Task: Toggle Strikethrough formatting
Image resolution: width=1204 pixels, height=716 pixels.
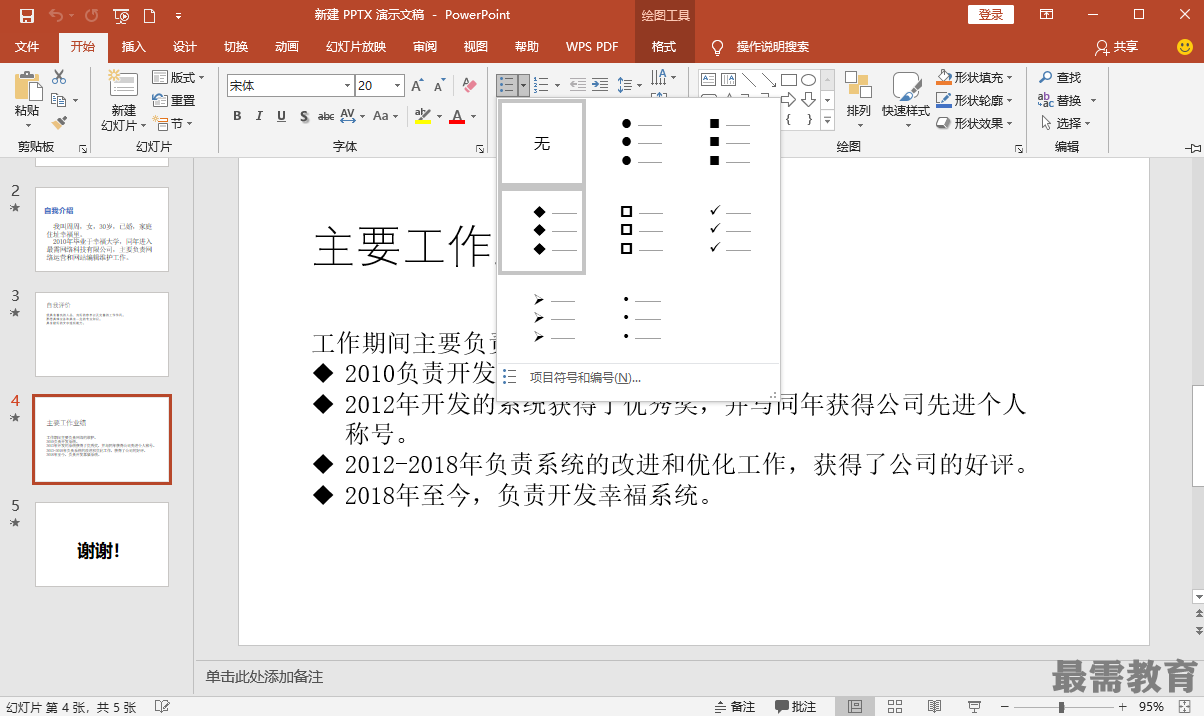Action: tap(326, 116)
